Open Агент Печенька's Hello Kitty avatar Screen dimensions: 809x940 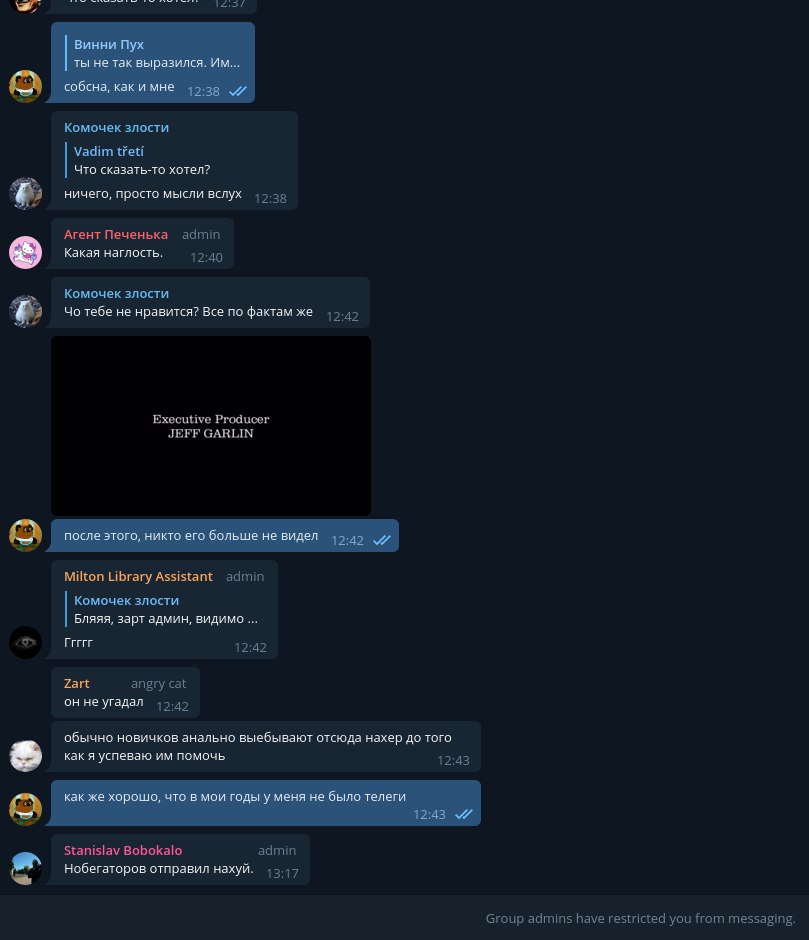tap(25, 252)
